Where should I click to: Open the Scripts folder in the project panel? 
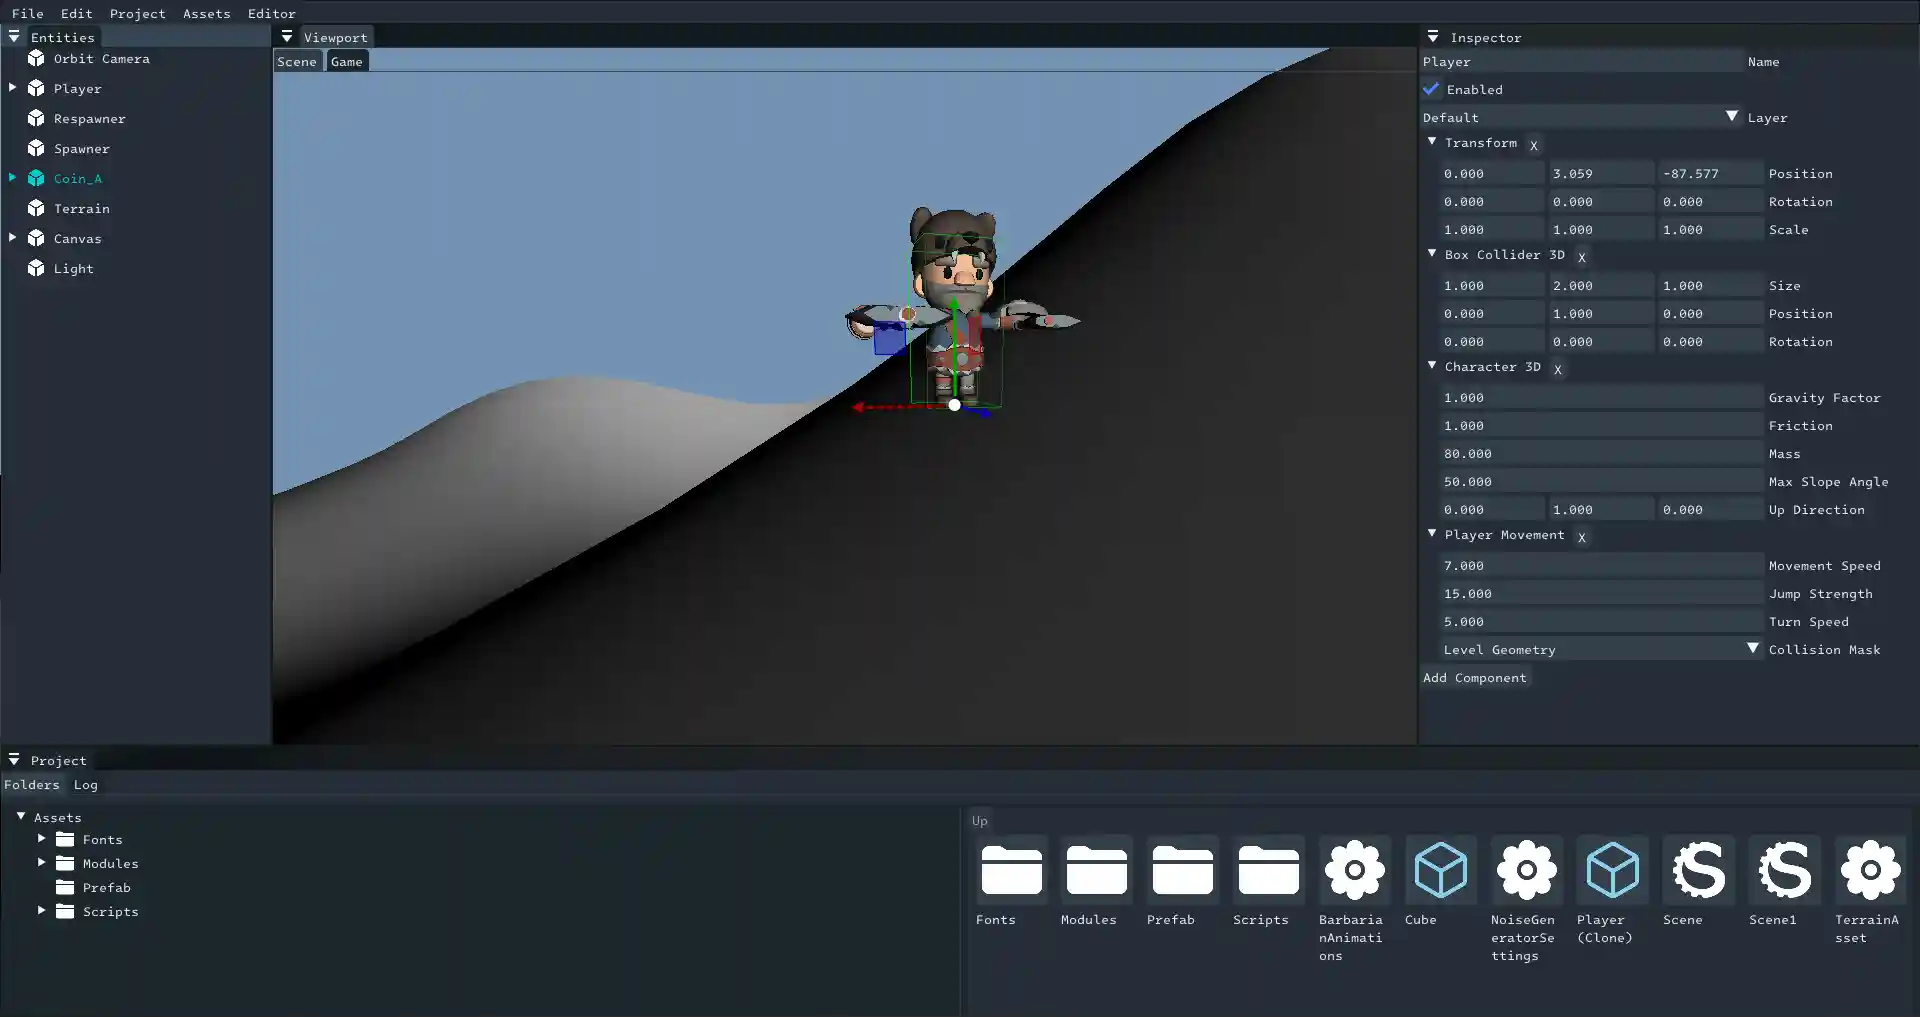click(1266, 870)
